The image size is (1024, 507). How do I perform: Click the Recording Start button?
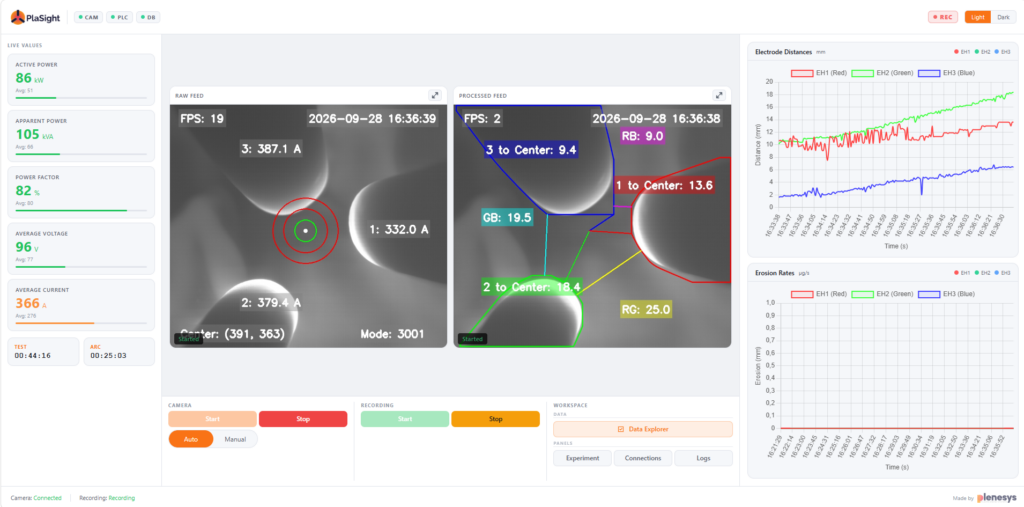[x=405, y=419]
